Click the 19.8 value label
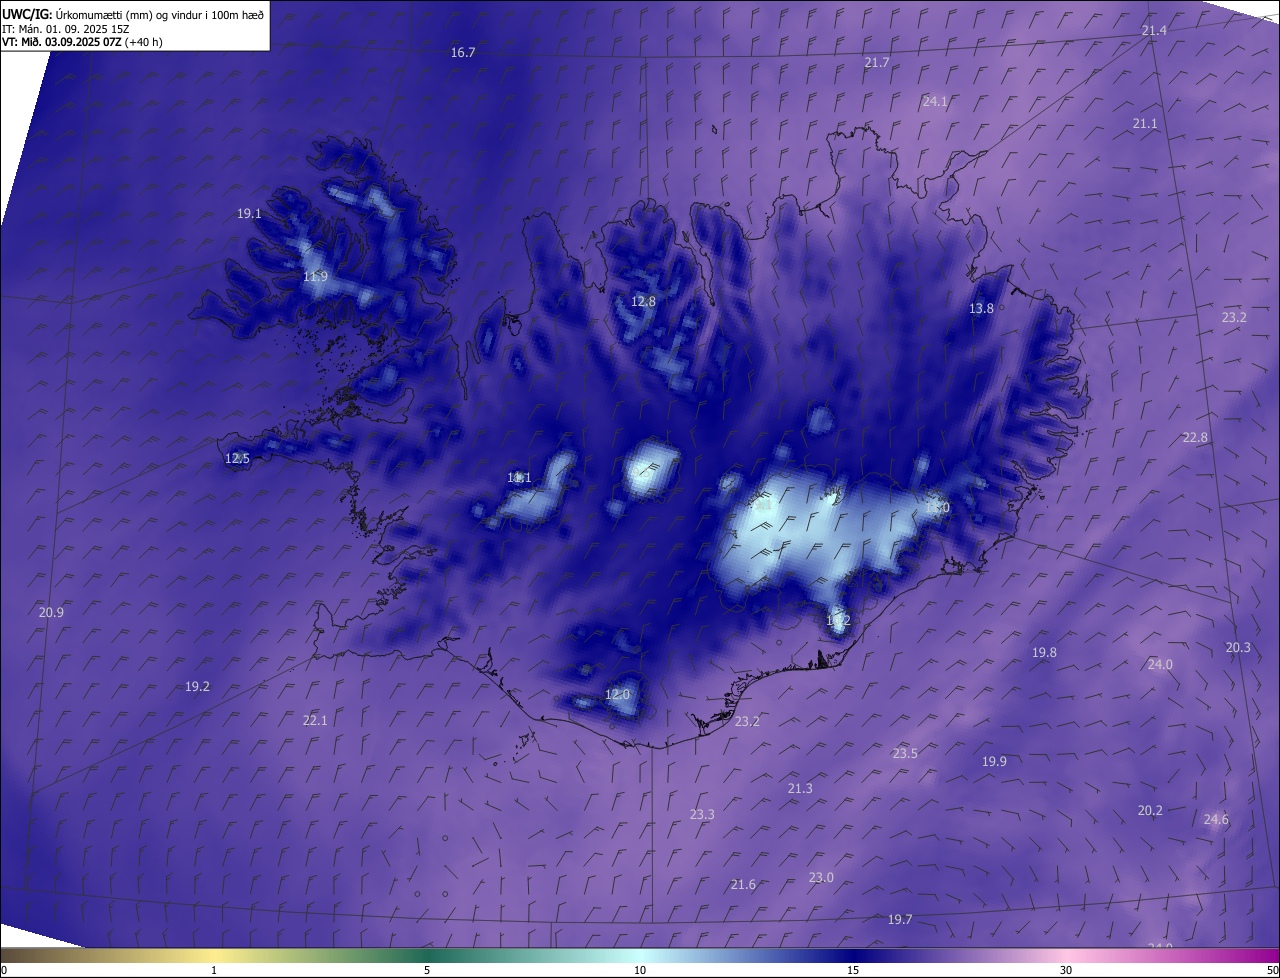Image resolution: width=1280 pixels, height=978 pixels. pos(1044,653)
